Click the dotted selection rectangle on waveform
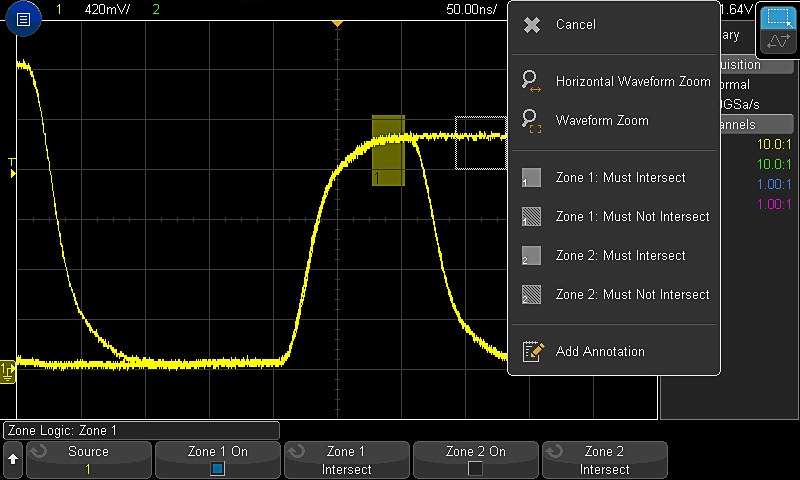Screen dimensions: 800x480 coord(481,143)
